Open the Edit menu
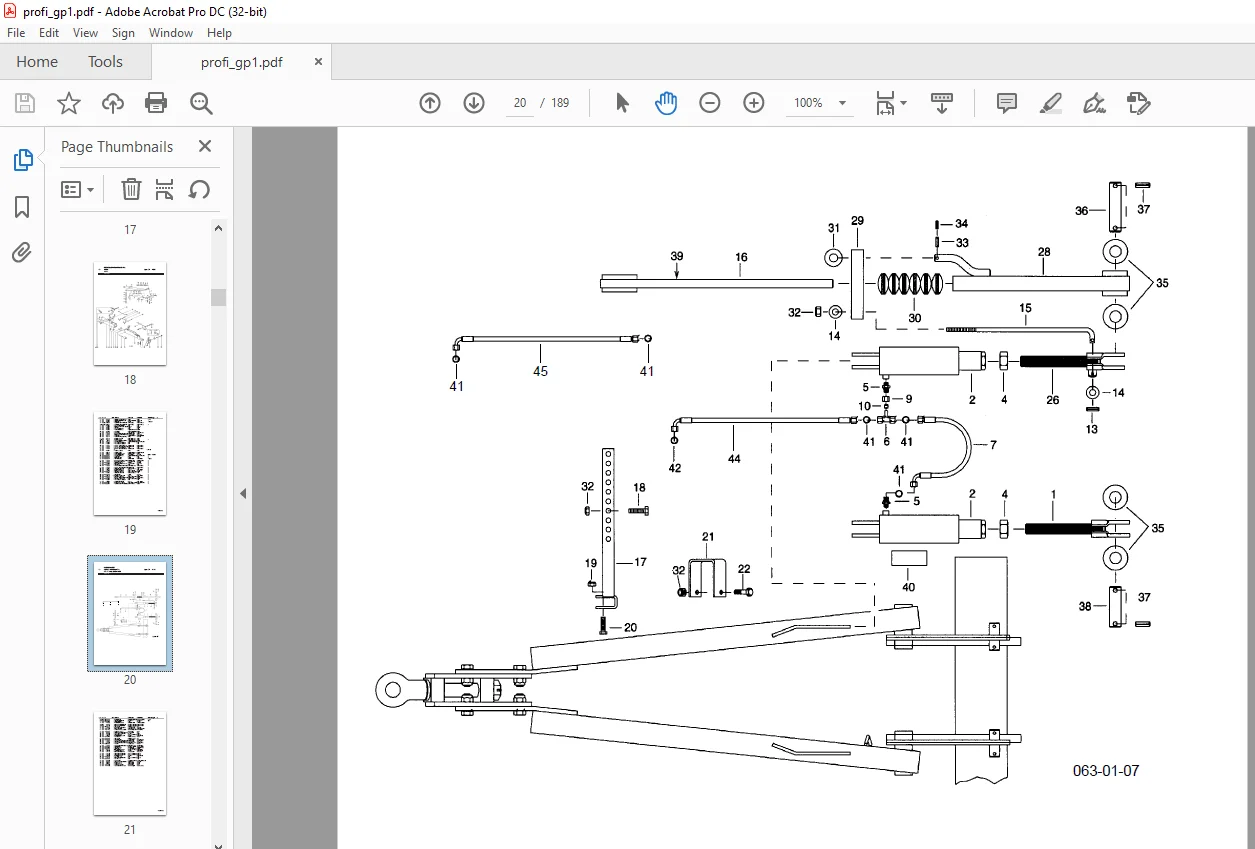 (49, 33)
